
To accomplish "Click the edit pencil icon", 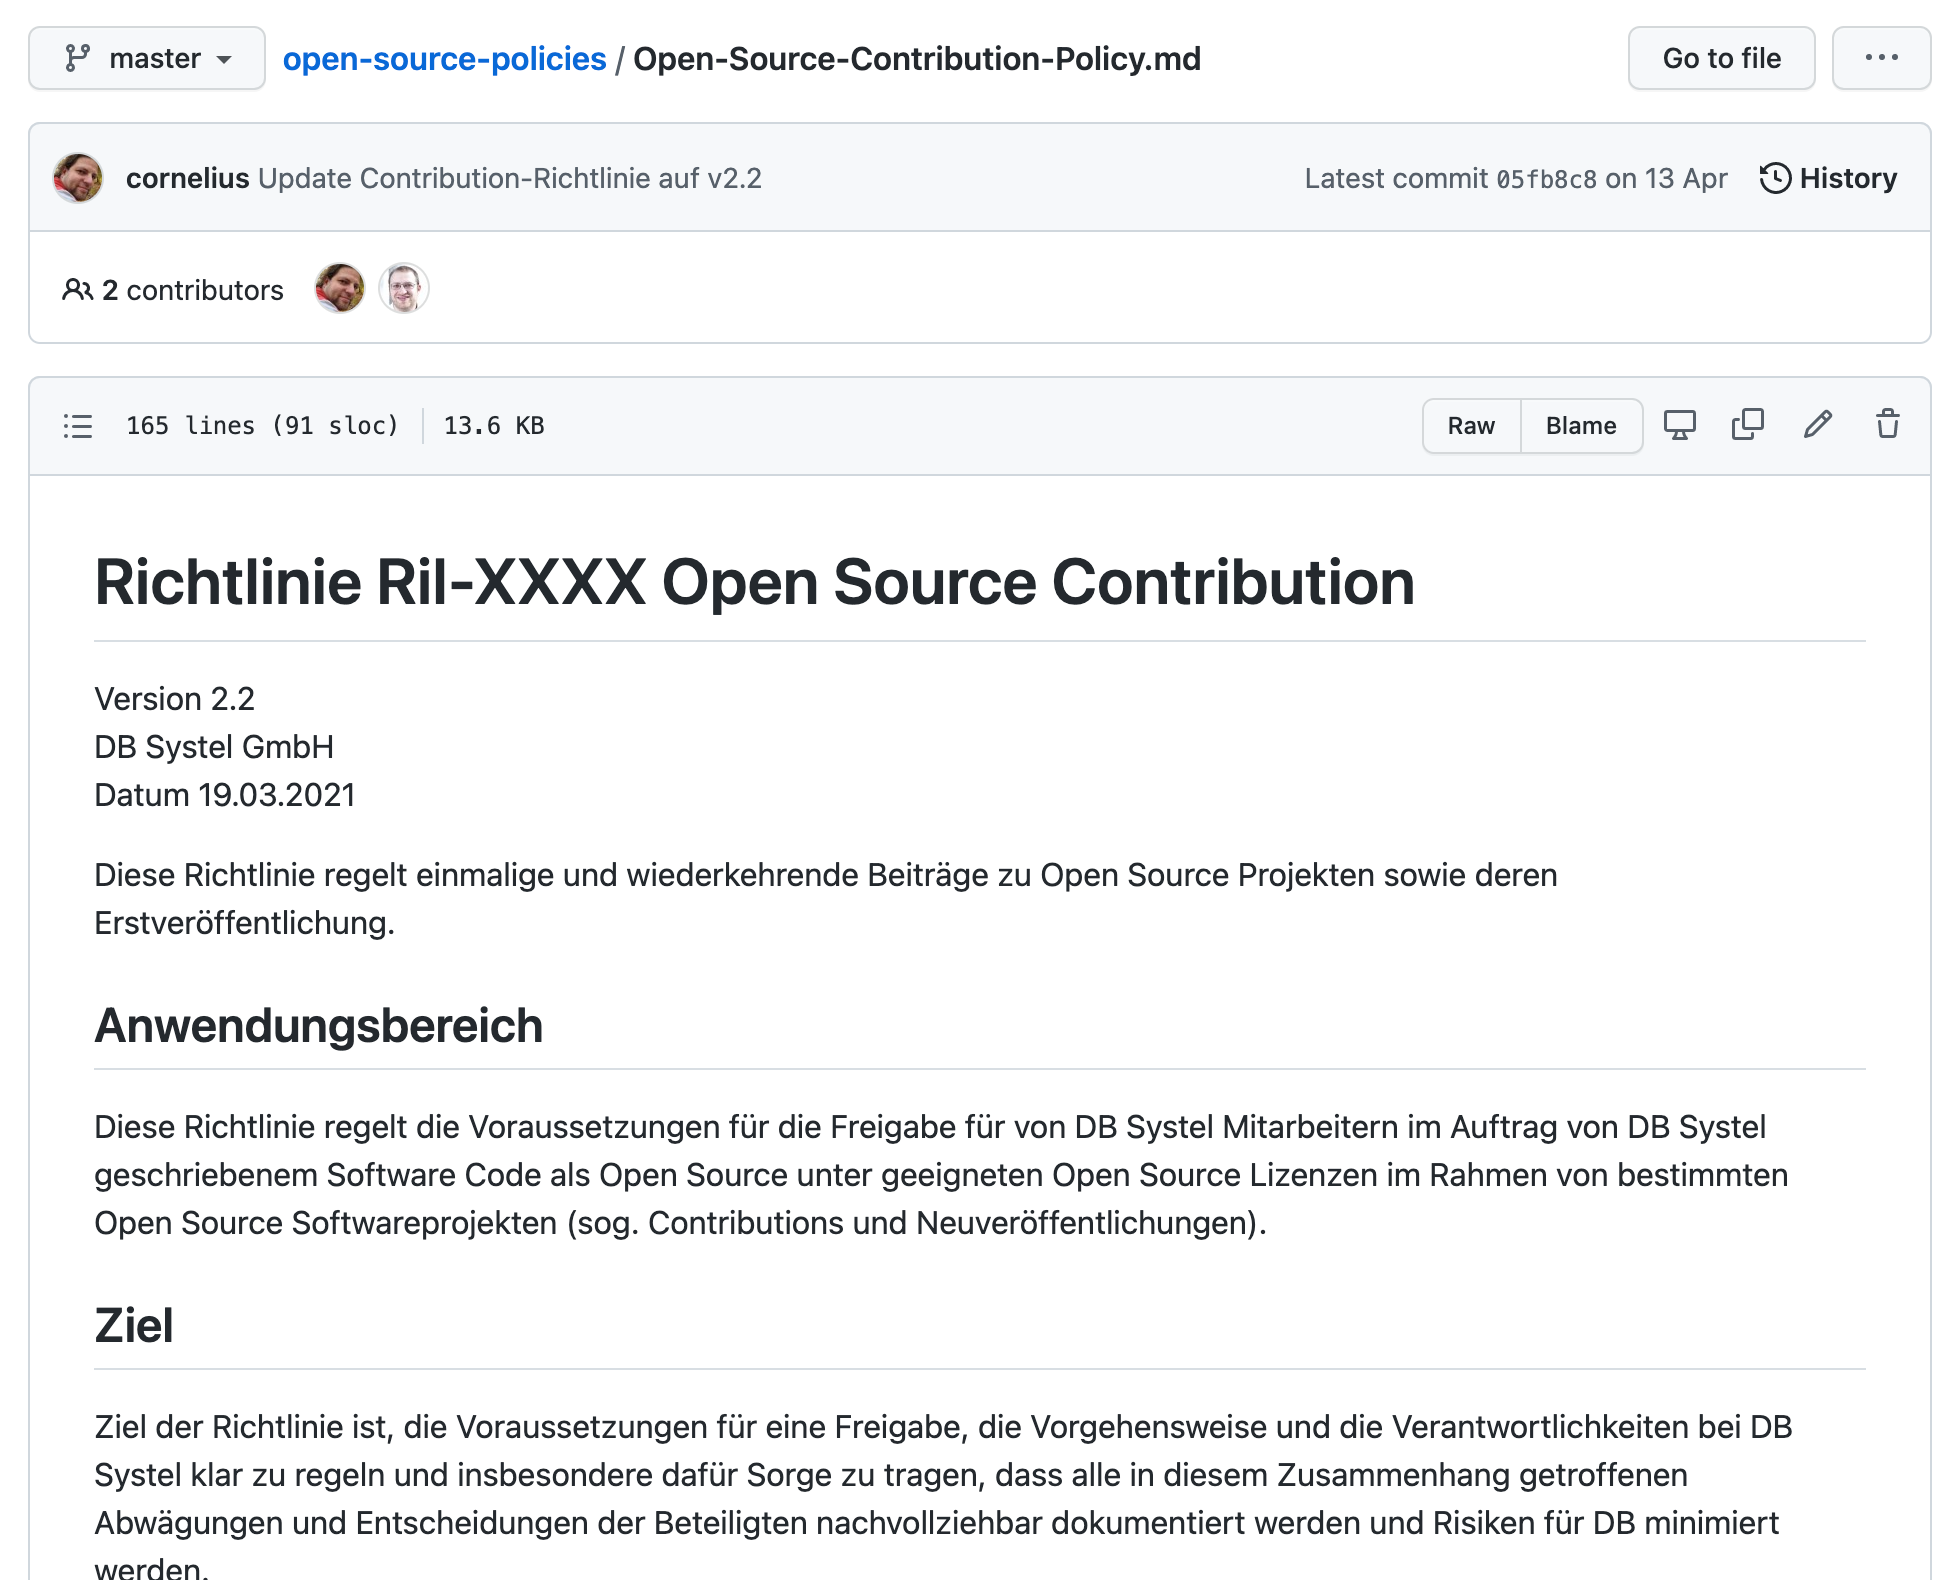I will (1818, 424).
